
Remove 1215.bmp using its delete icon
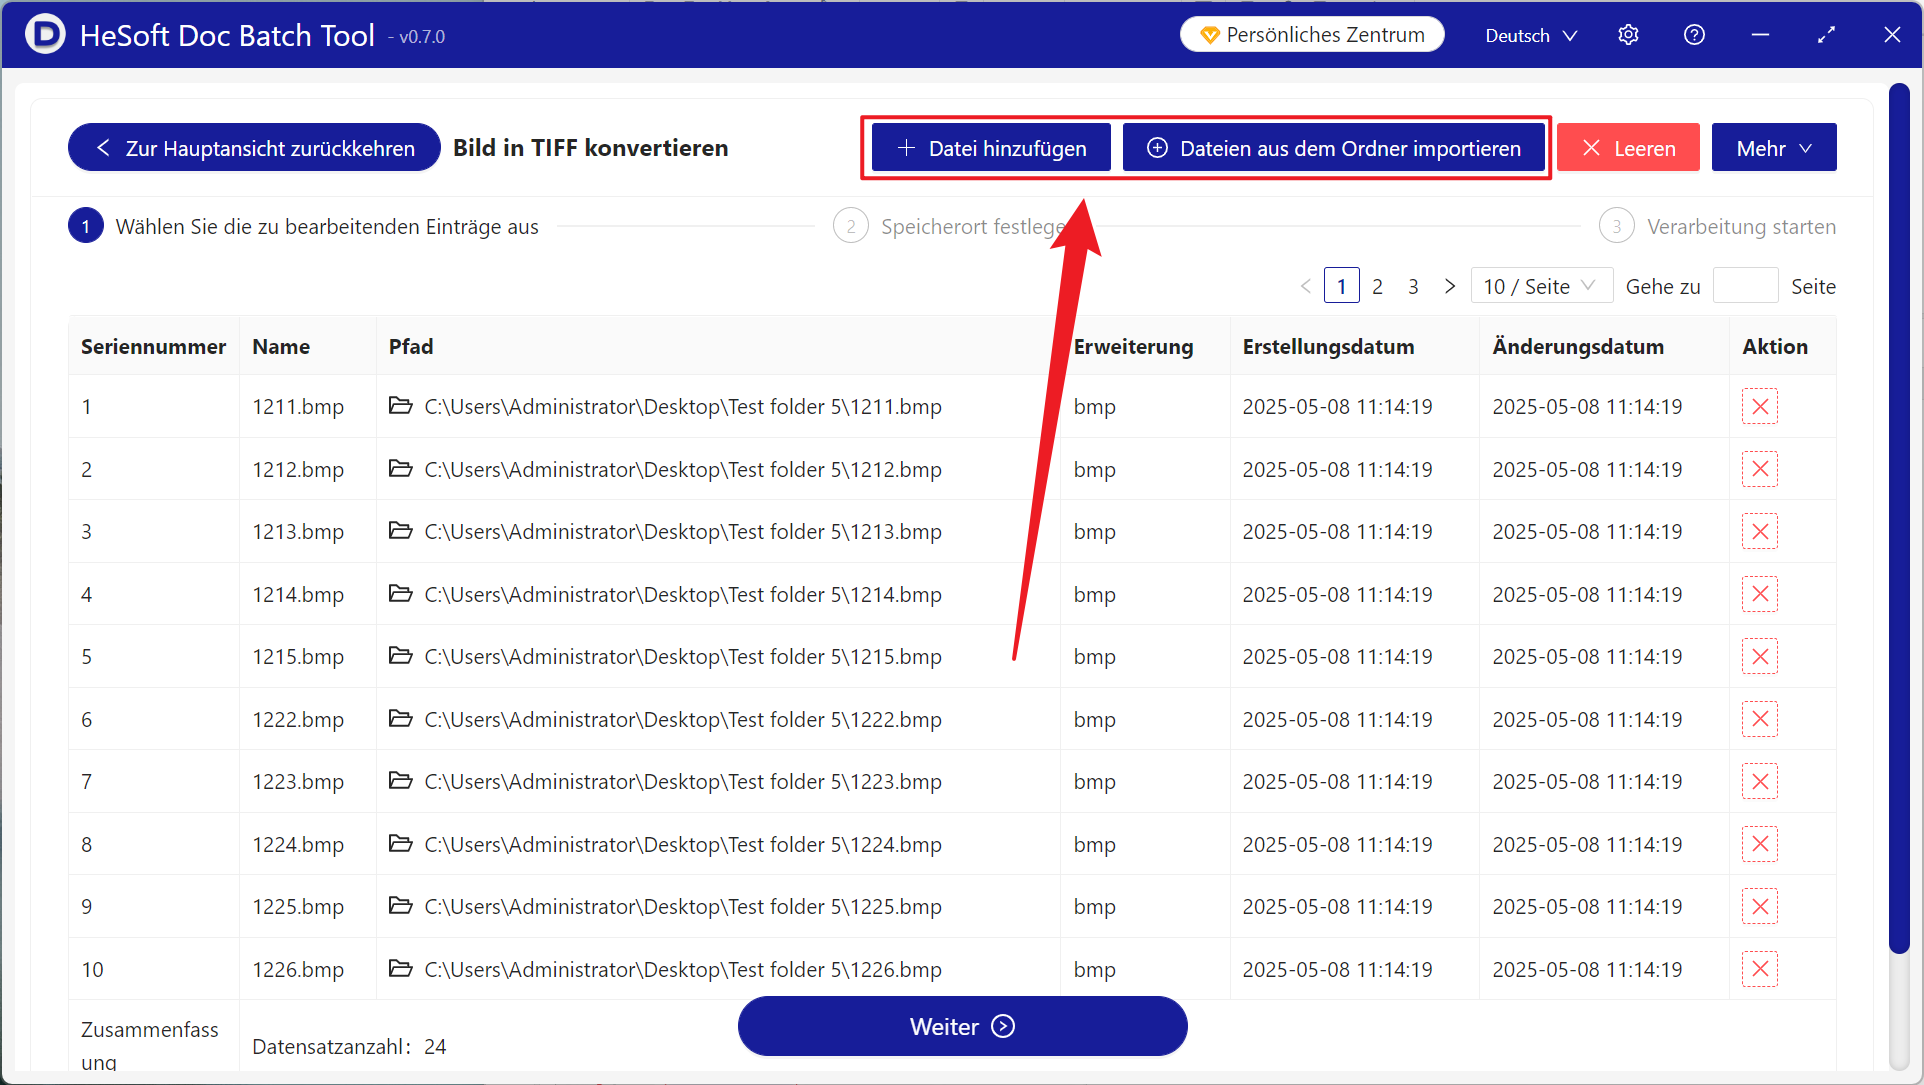[1759, 657]
